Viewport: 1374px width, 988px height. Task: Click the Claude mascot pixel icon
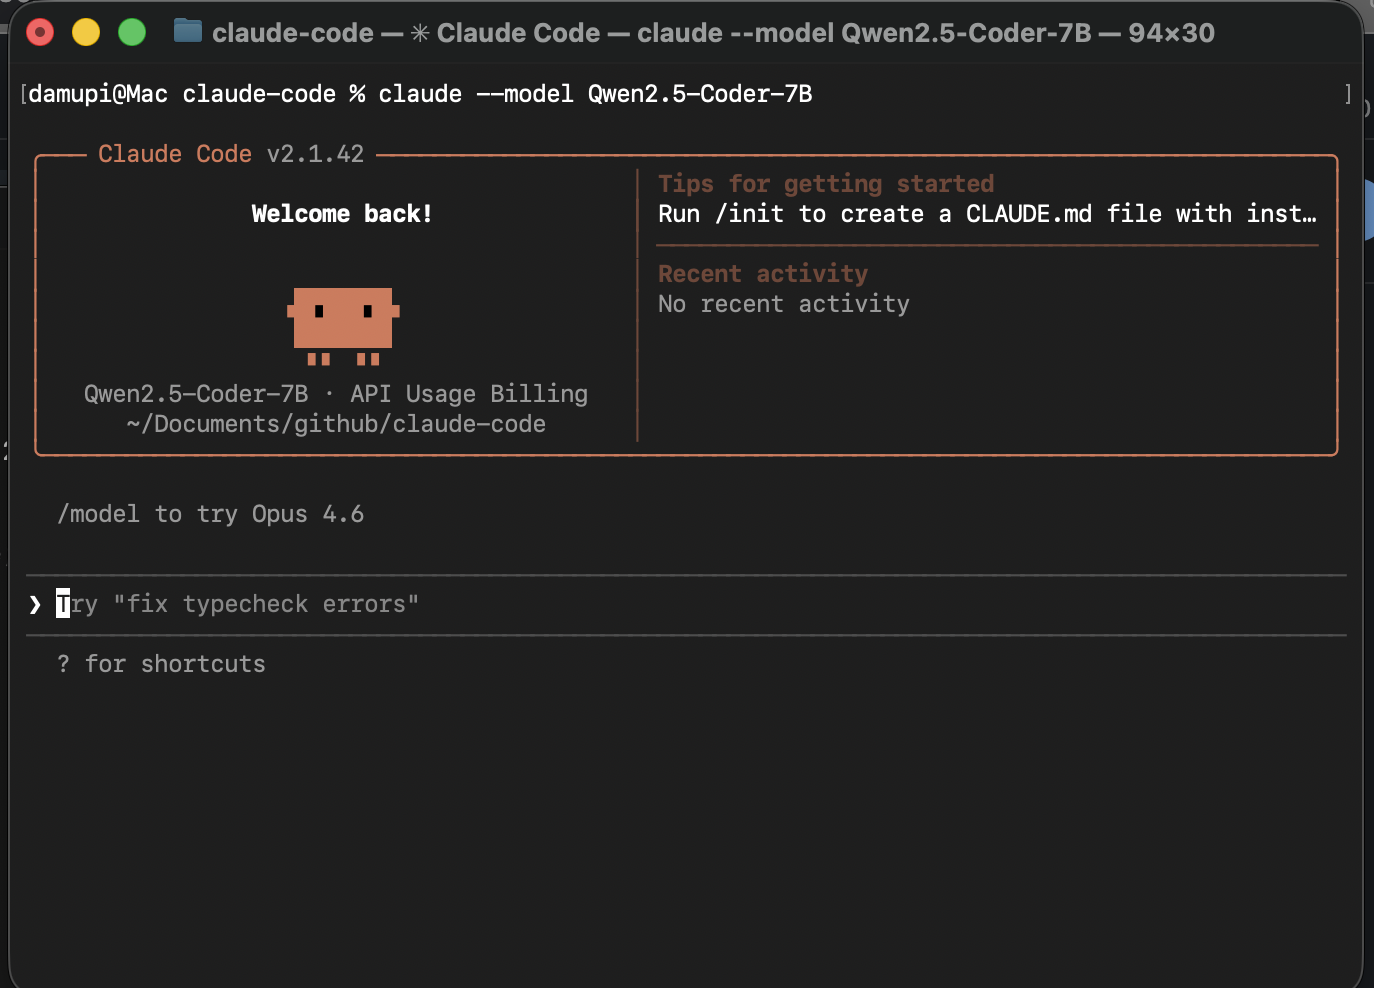point(343,326)
